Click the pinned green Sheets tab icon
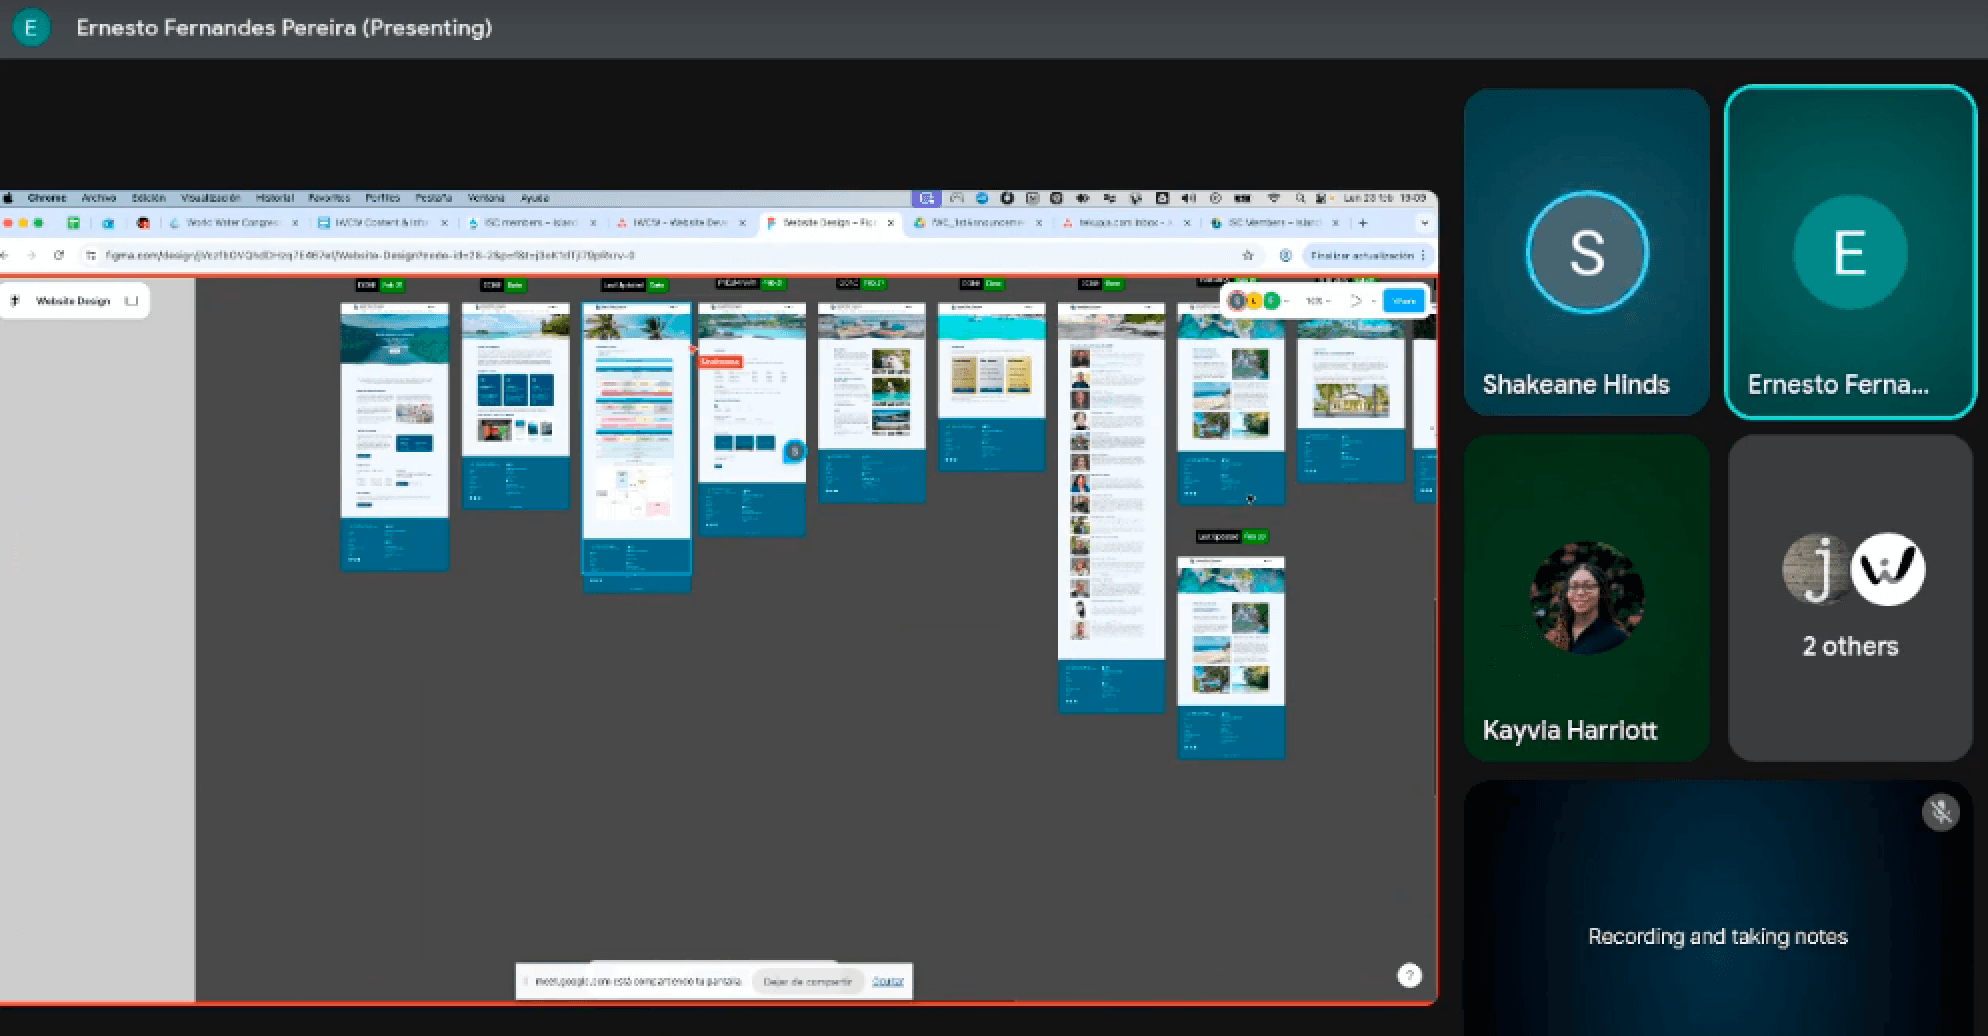The width and height of the screenshot is (1988, 1036). 73,223
